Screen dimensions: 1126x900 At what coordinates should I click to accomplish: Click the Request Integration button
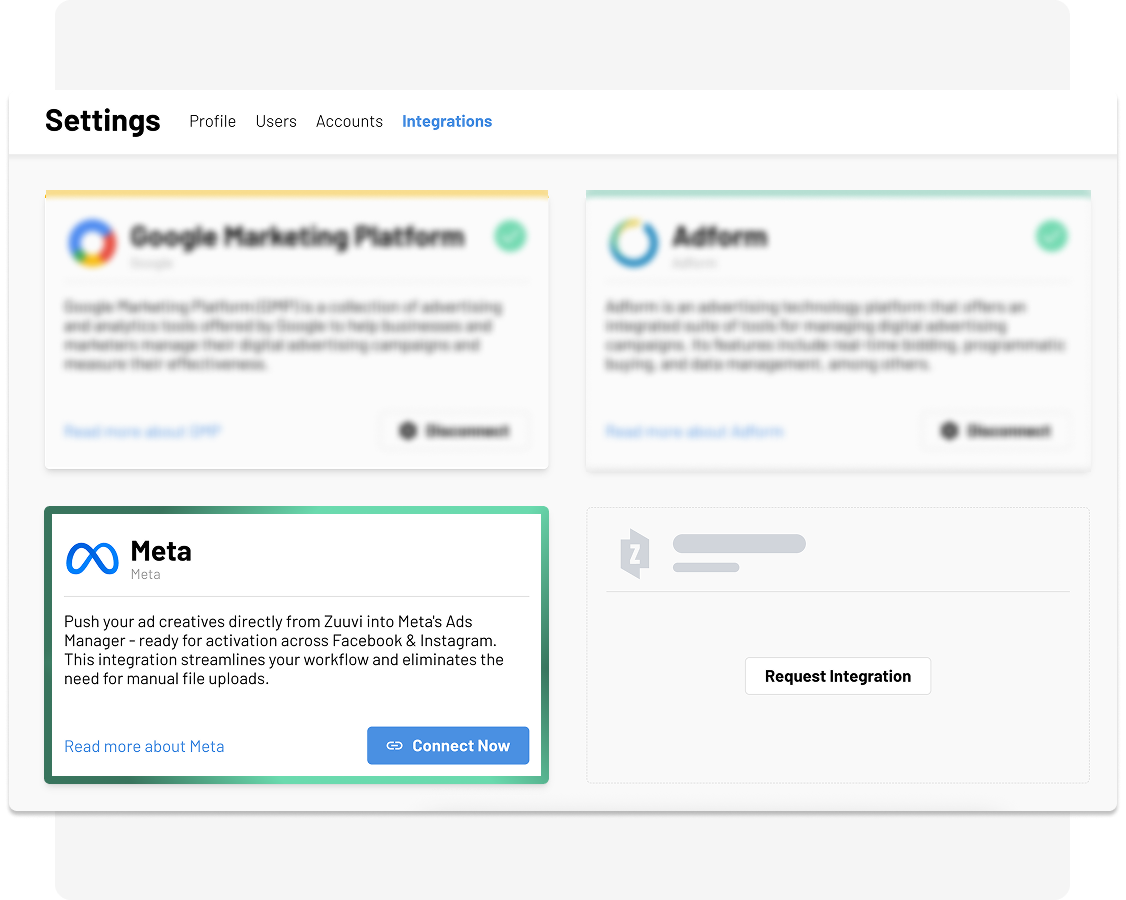[x=838, y=676]
